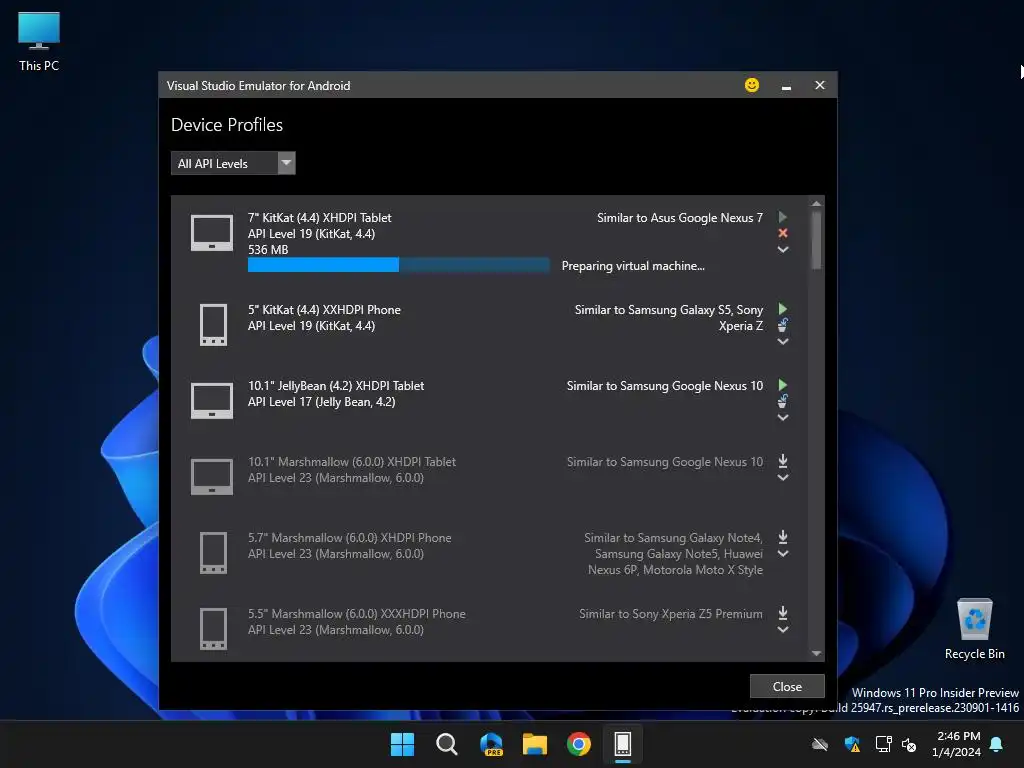Image resolution: width=1024 pixels, height=768 pixels.
Task: Click the Android emulator taskbar icon
Action: 623,744
